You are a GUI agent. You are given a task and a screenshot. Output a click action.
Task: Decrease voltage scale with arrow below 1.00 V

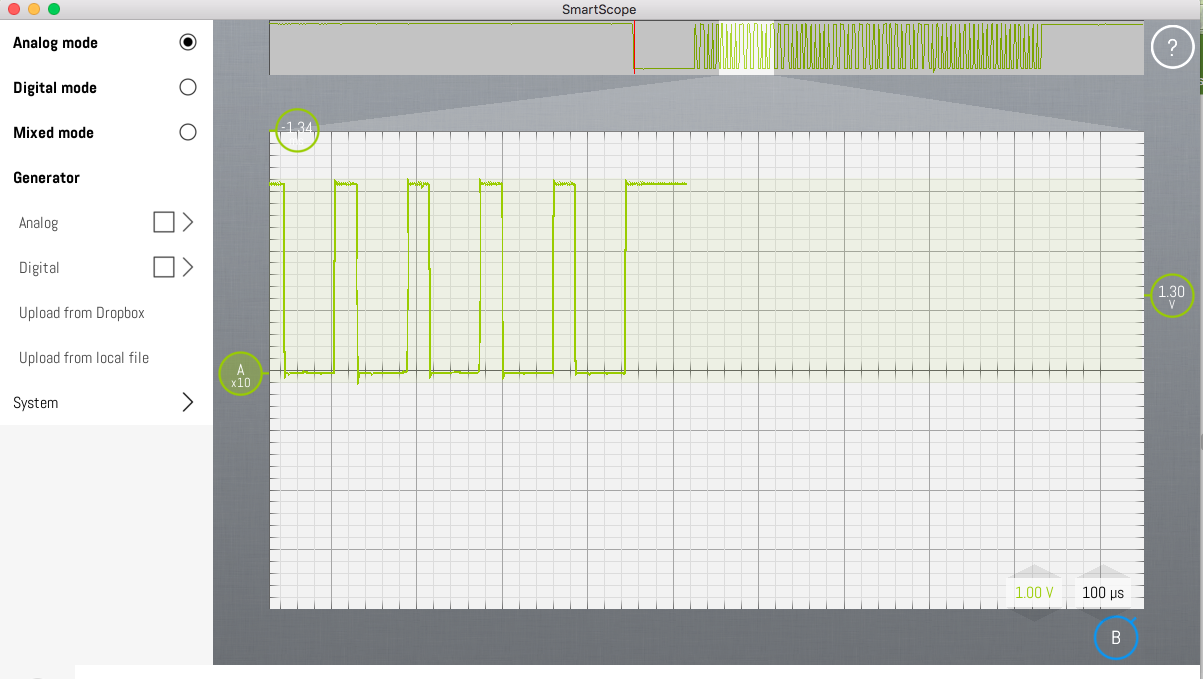point(1034,613)
